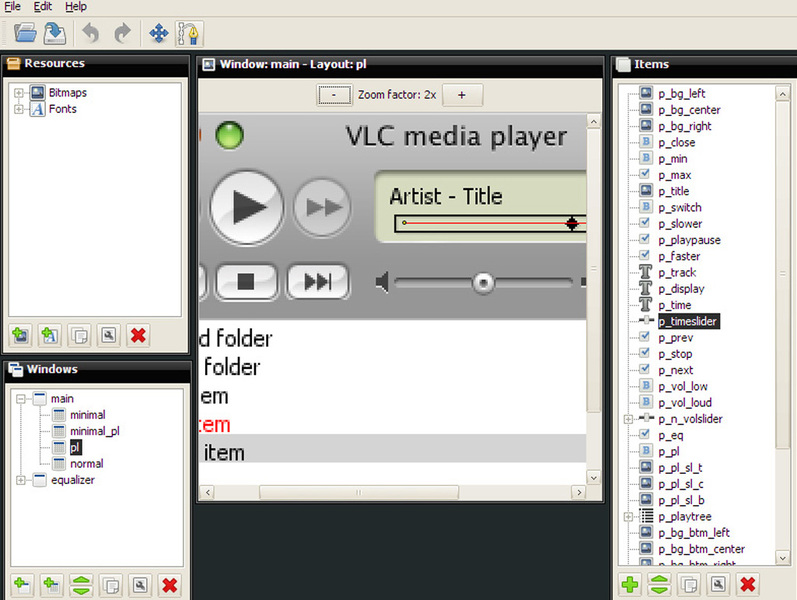
Task: Select p_stop checkbox item
Action: click(675, 354)
